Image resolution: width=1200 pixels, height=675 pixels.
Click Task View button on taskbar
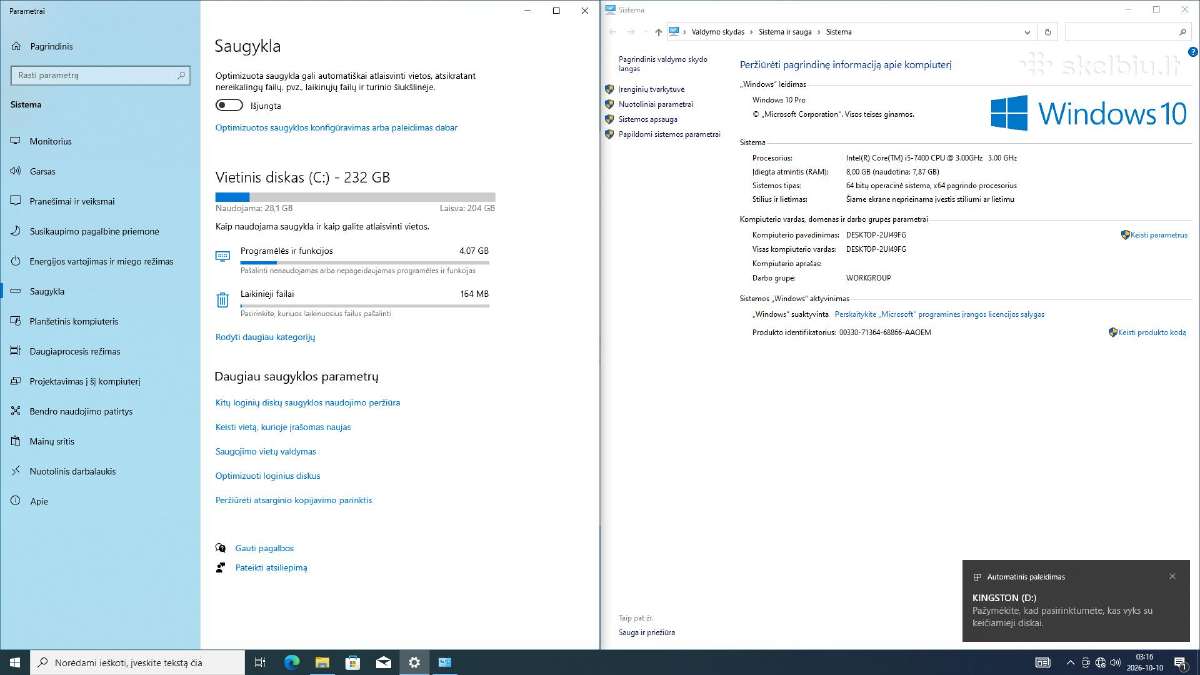(260, 662)
